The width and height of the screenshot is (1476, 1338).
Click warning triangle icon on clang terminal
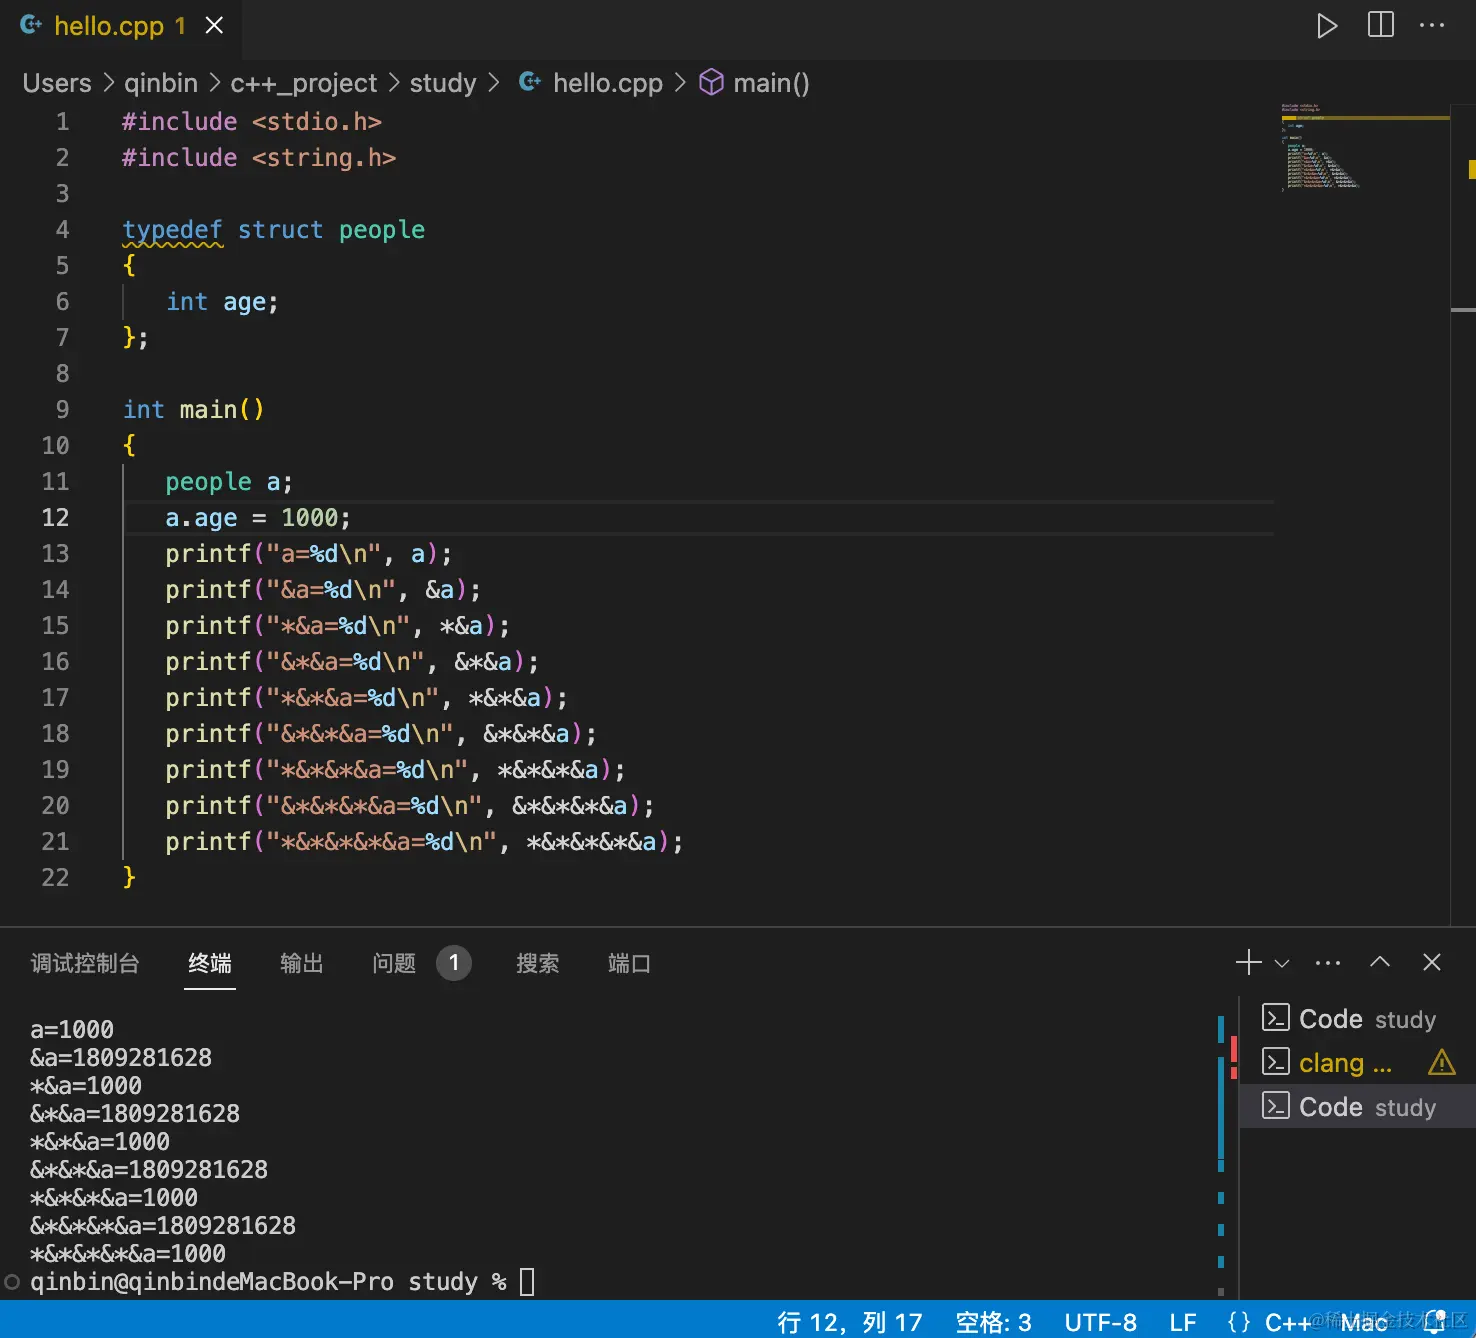1442,1062
